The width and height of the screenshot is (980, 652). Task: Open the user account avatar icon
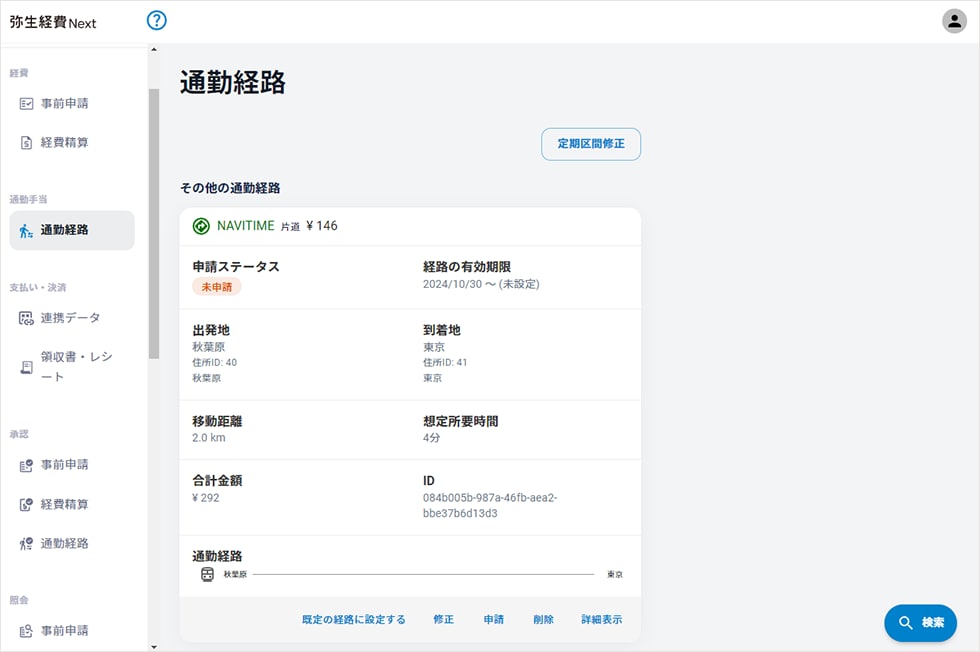point(954,21)
